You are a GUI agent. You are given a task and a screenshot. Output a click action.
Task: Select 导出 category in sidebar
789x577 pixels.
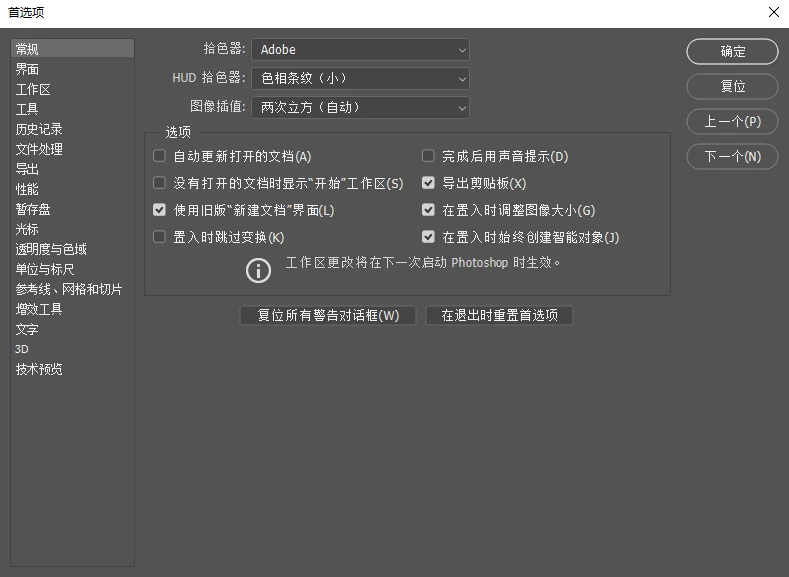[x=72, y=169]
